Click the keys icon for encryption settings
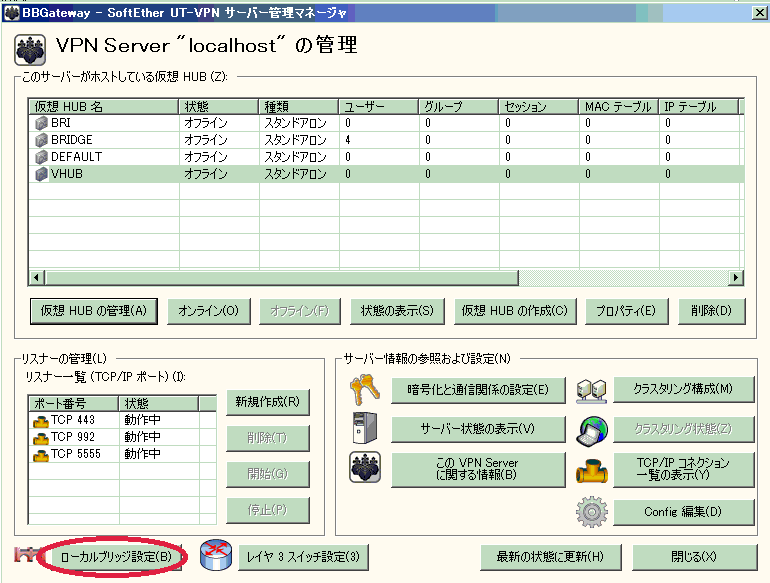Image resolution: width=770 pixels, height=583 pixels. coord(364,389)
